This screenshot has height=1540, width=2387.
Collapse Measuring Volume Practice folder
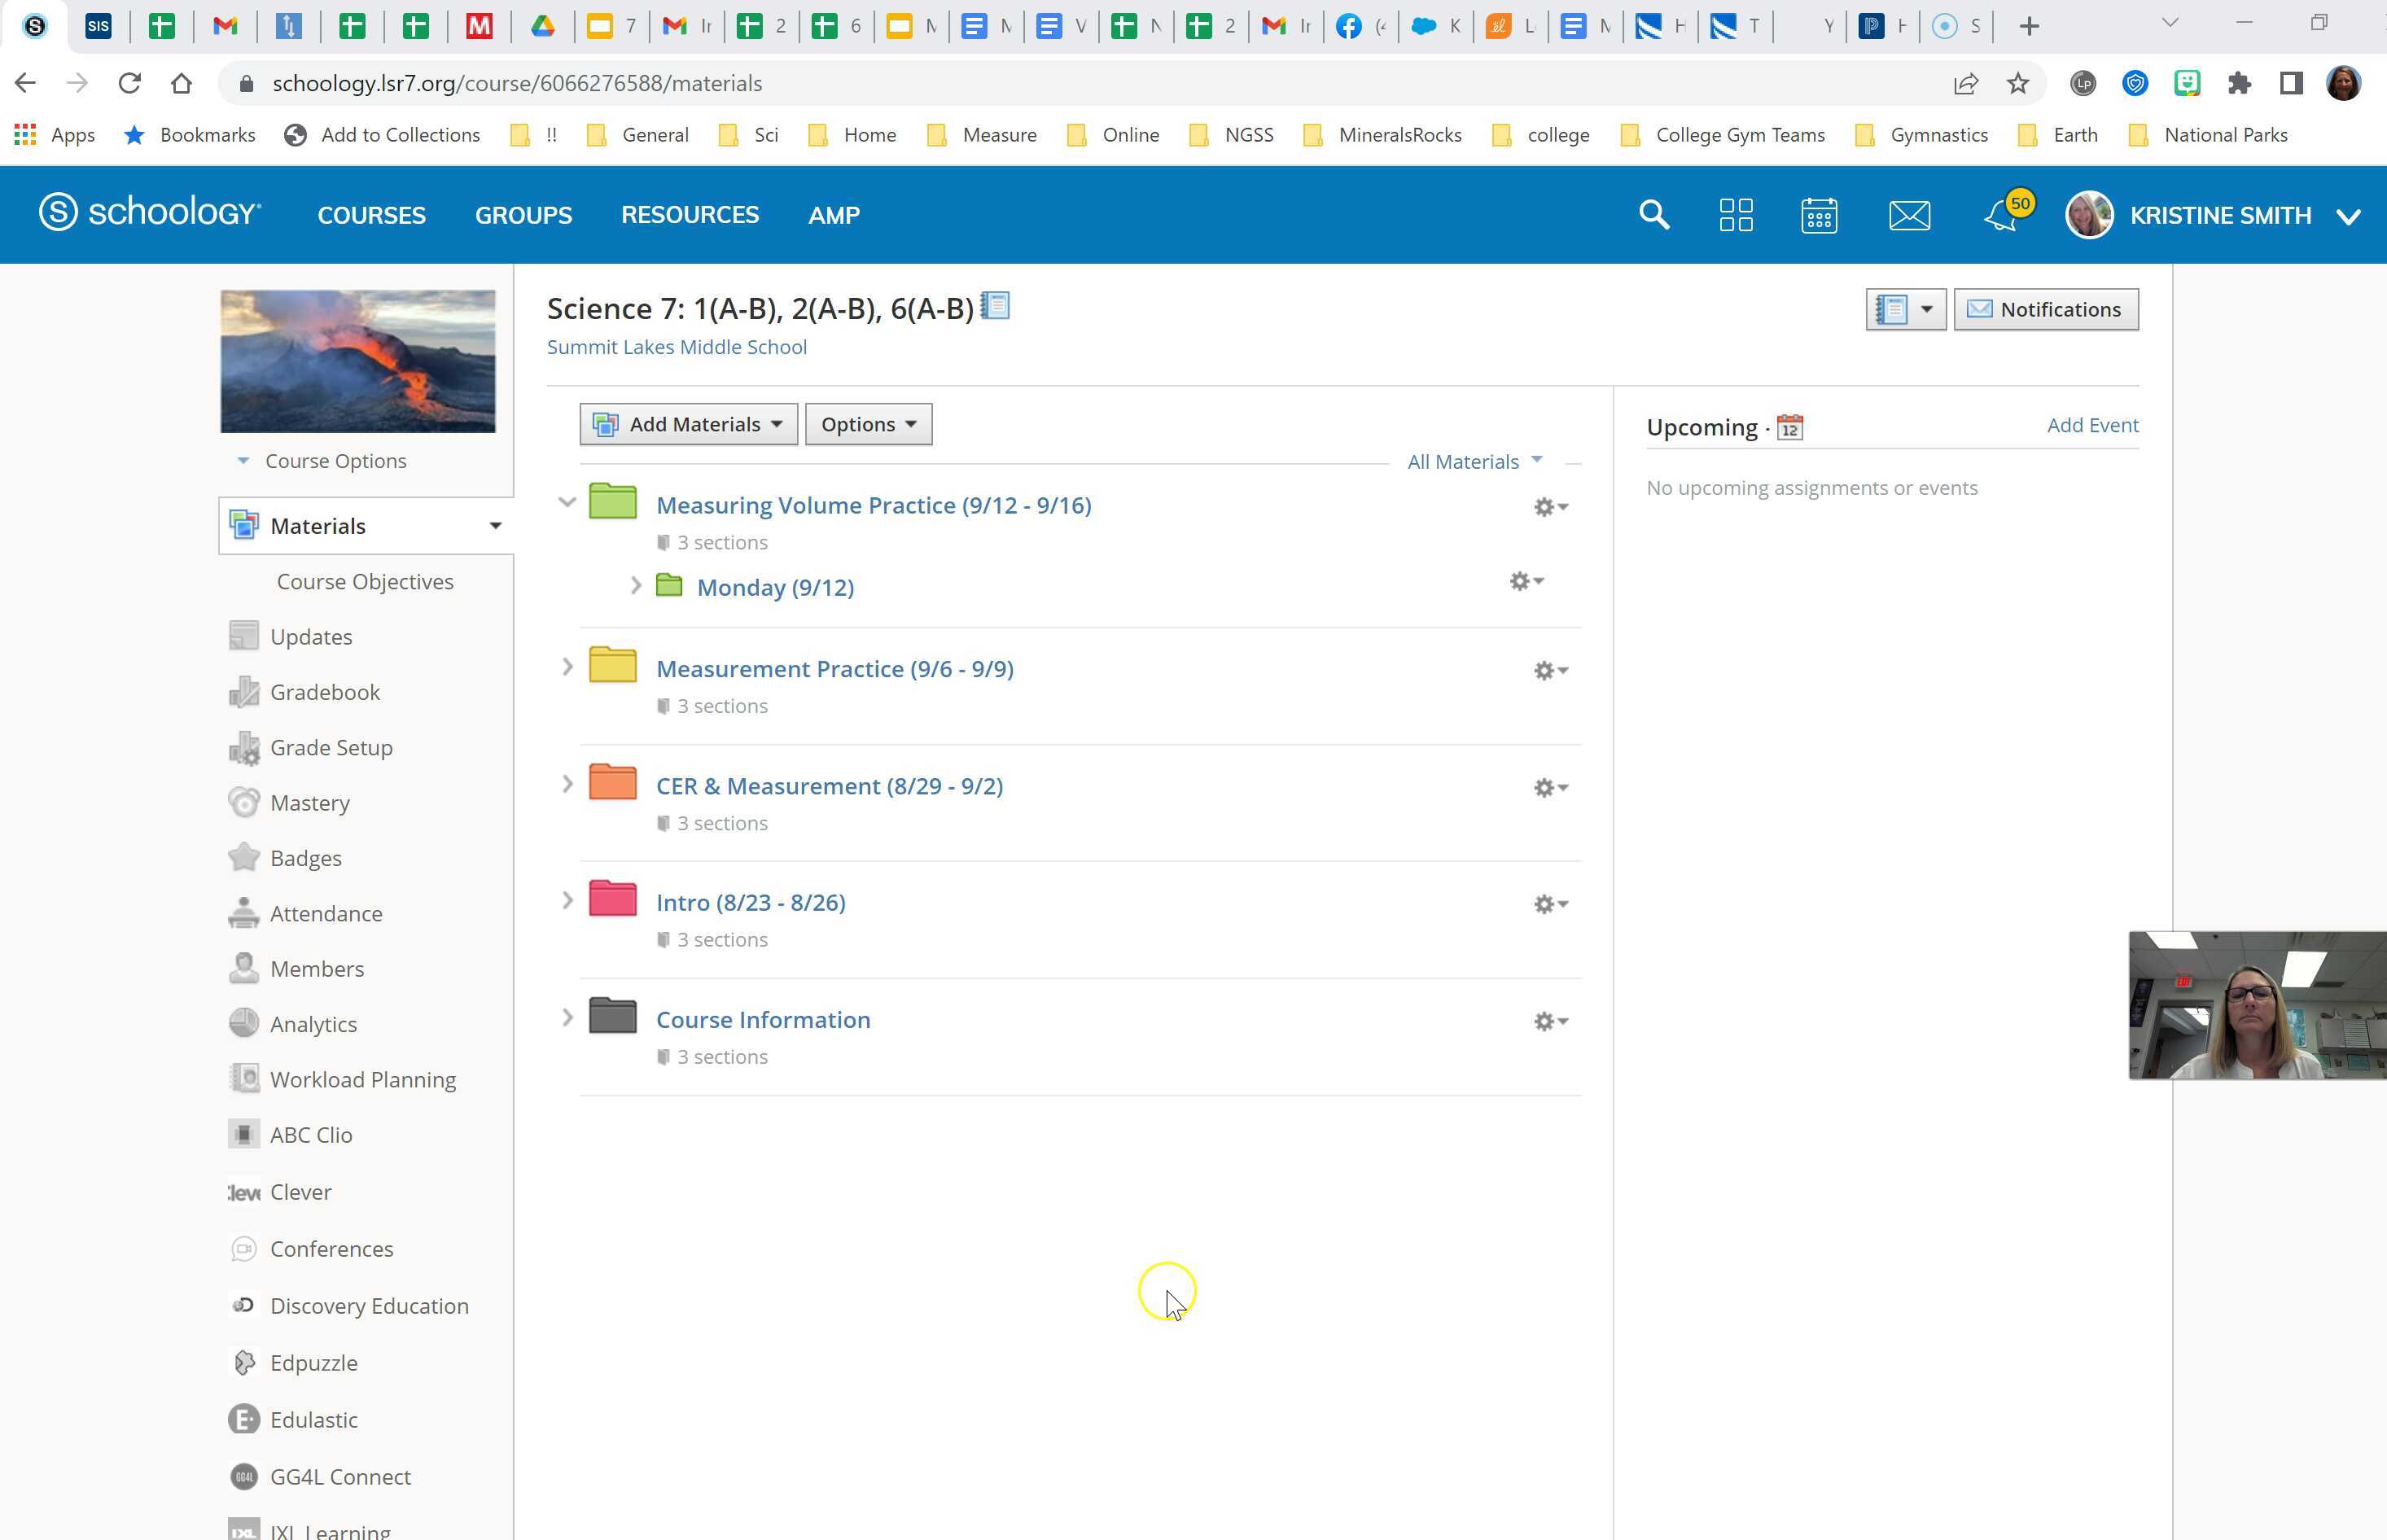click(567, 503)
